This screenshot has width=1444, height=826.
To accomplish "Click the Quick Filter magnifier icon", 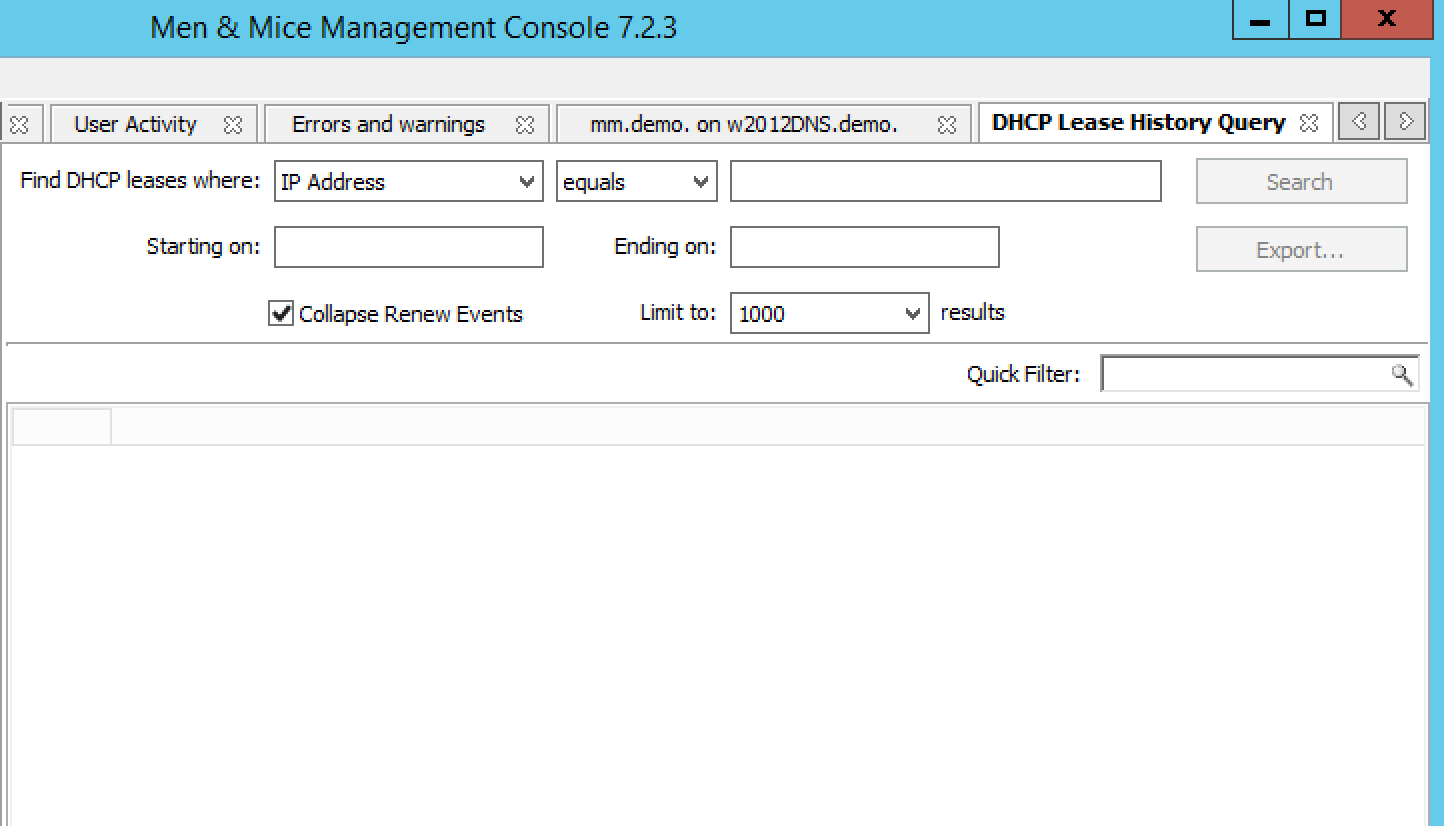I will (1402, 374).
